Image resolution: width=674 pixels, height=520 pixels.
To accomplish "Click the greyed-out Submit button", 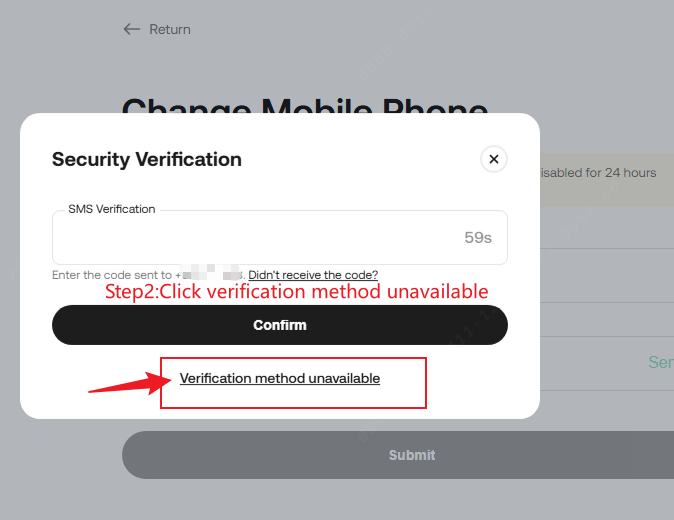I will click(x=412, y=455).
